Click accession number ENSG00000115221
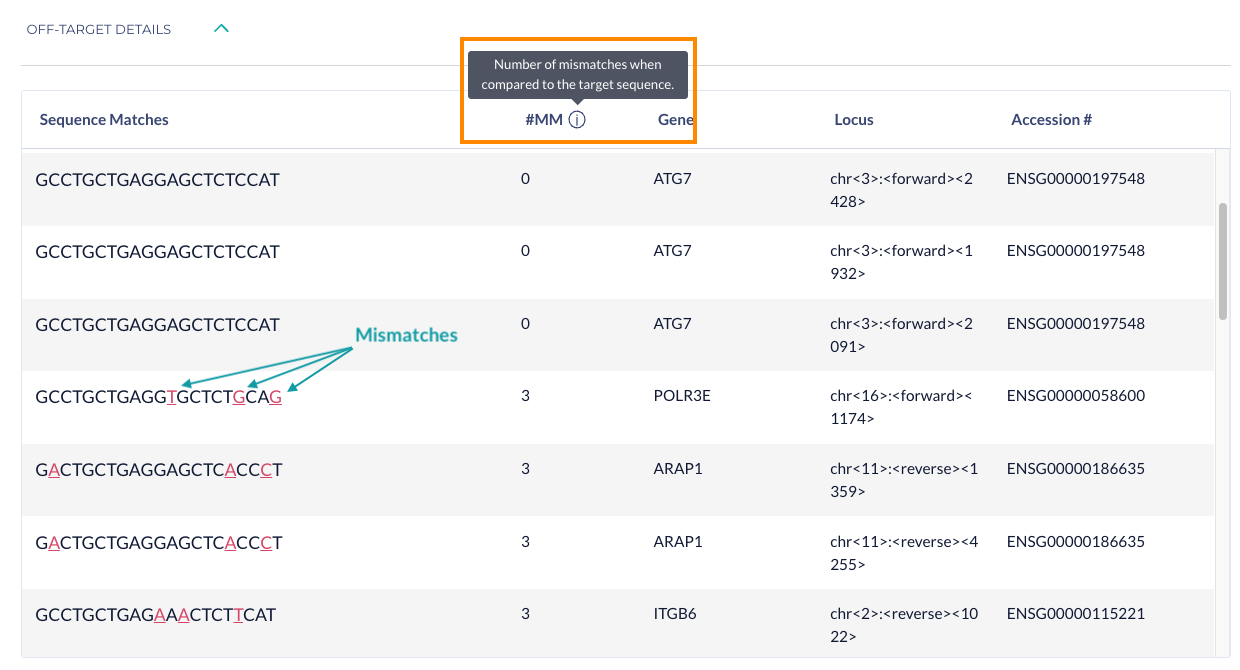This screenshot has height=670, width=1240. (1075, 614)
